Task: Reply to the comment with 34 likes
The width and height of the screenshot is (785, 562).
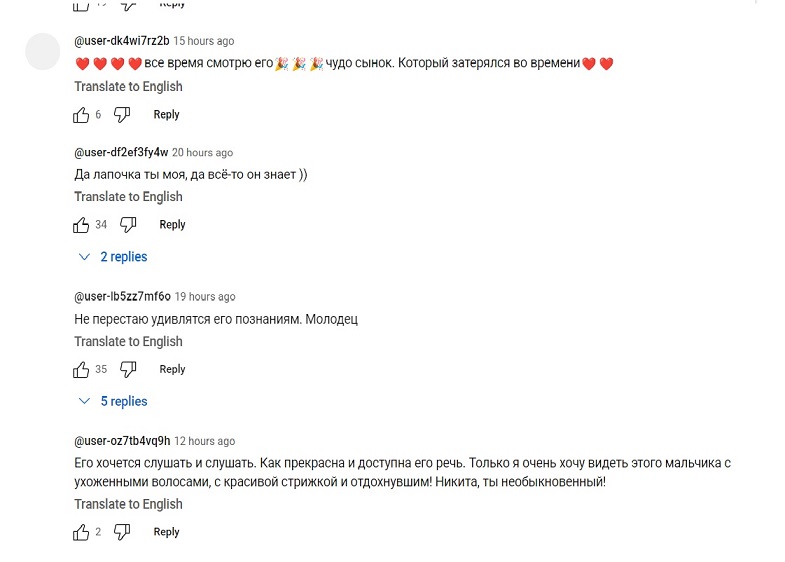Action: pos(172,225)
